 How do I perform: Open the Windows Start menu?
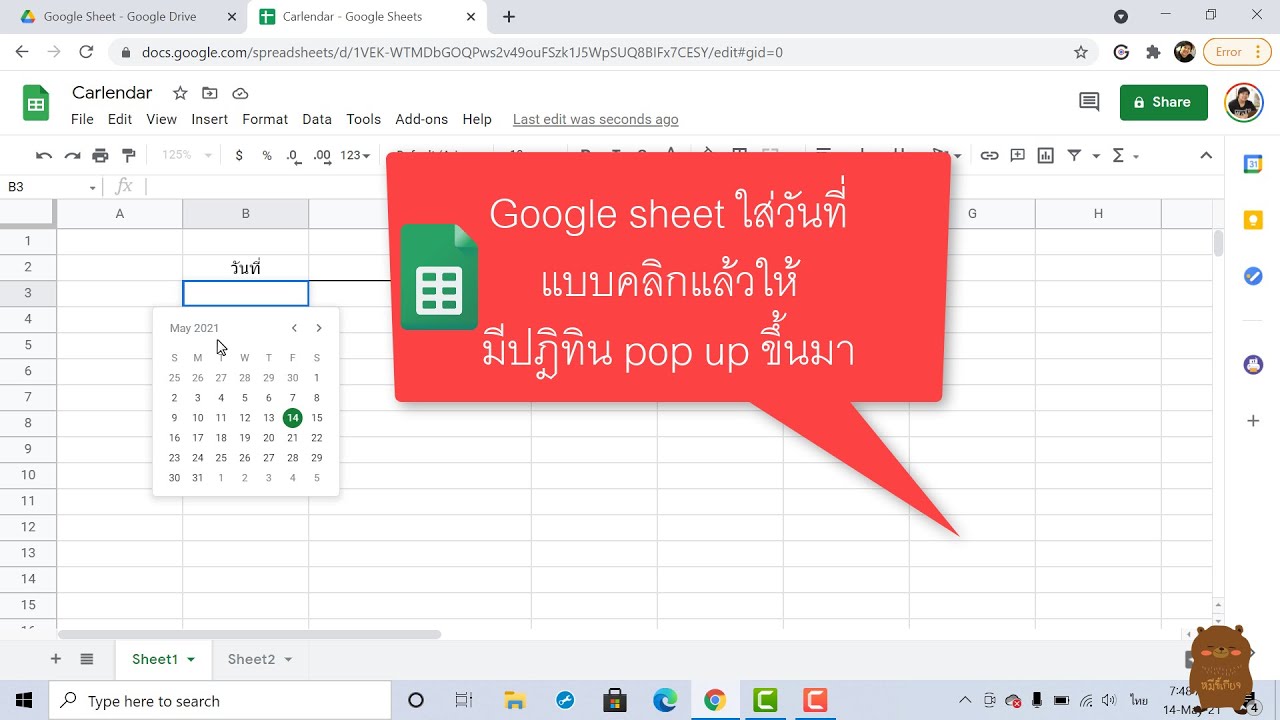tap(24, 701)
